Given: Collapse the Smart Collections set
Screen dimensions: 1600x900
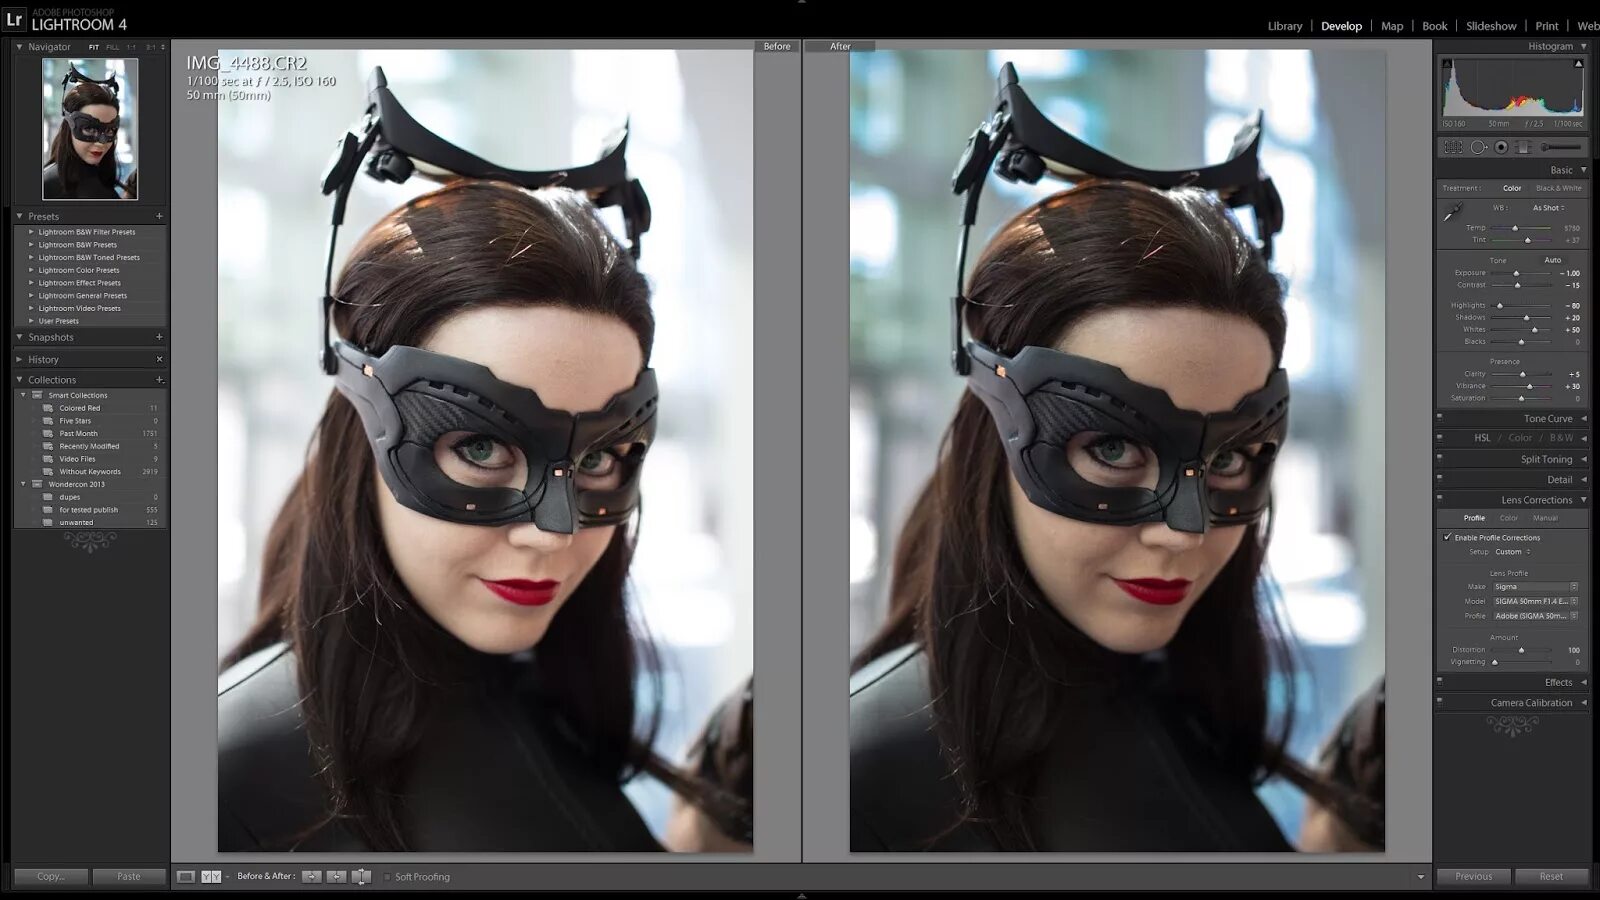Looking at the screenshot, I should 24,395.
